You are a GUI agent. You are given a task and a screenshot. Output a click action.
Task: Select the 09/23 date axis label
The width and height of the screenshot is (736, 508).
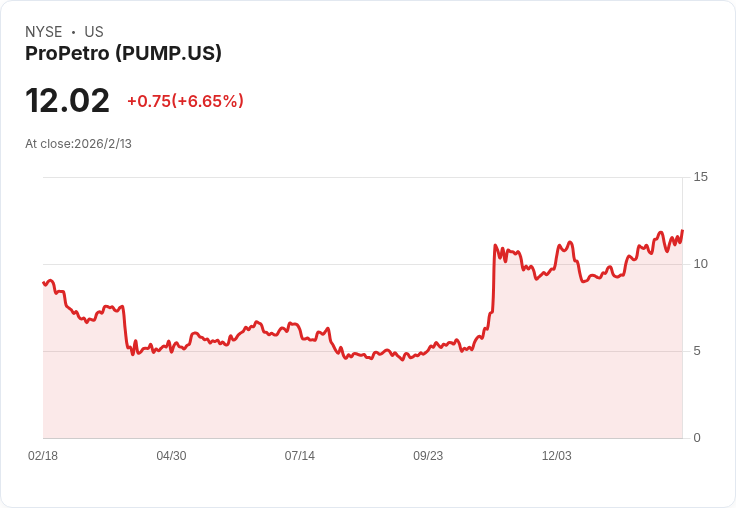click(x=428, y=455)
